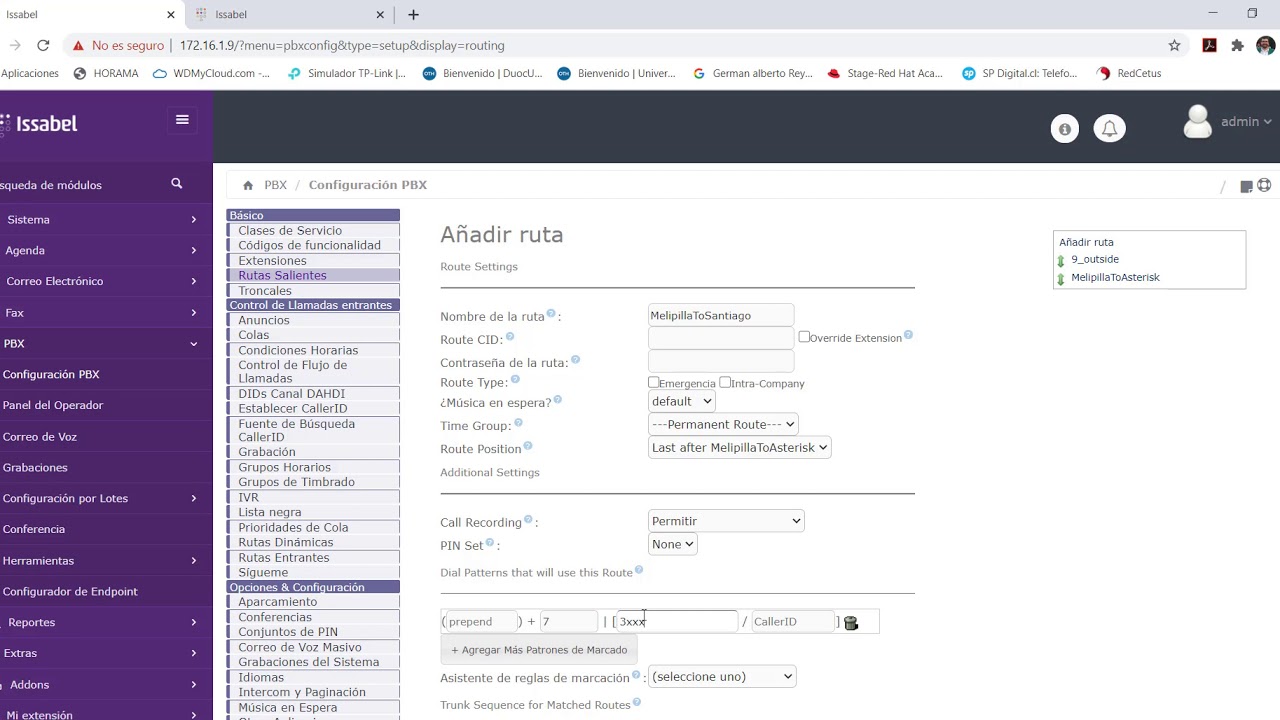Open the Call Recording Permitir dropdown

726,521
